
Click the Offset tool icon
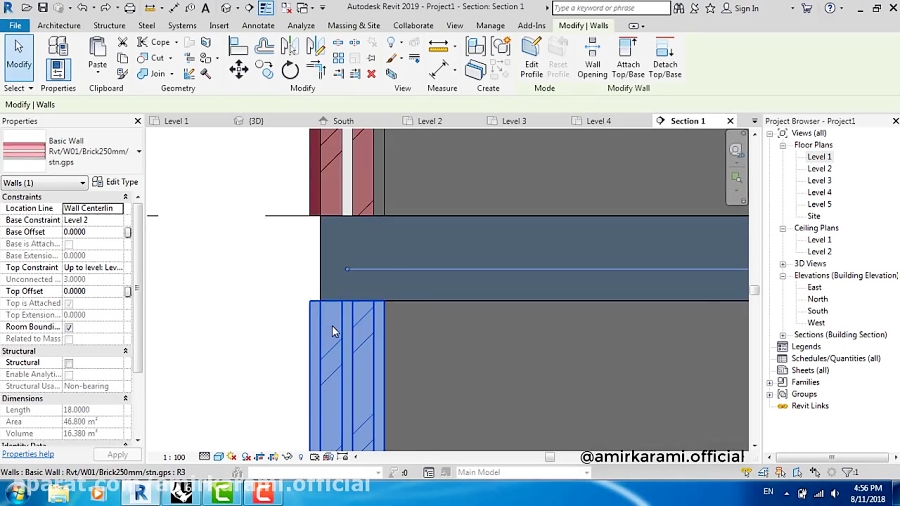tap(264, 46)
